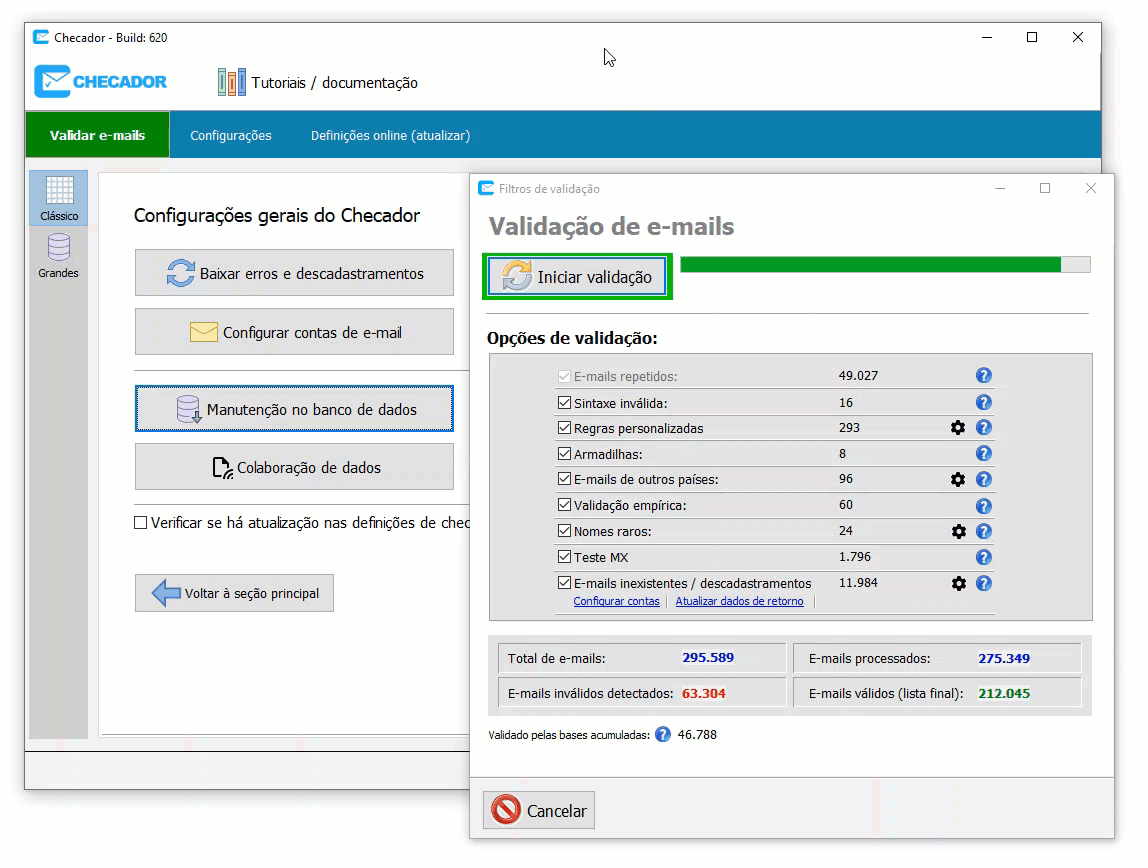Open gear settings for E-mails de outros países
This screenshot has width=1148, height=868.
click(958, 480)
